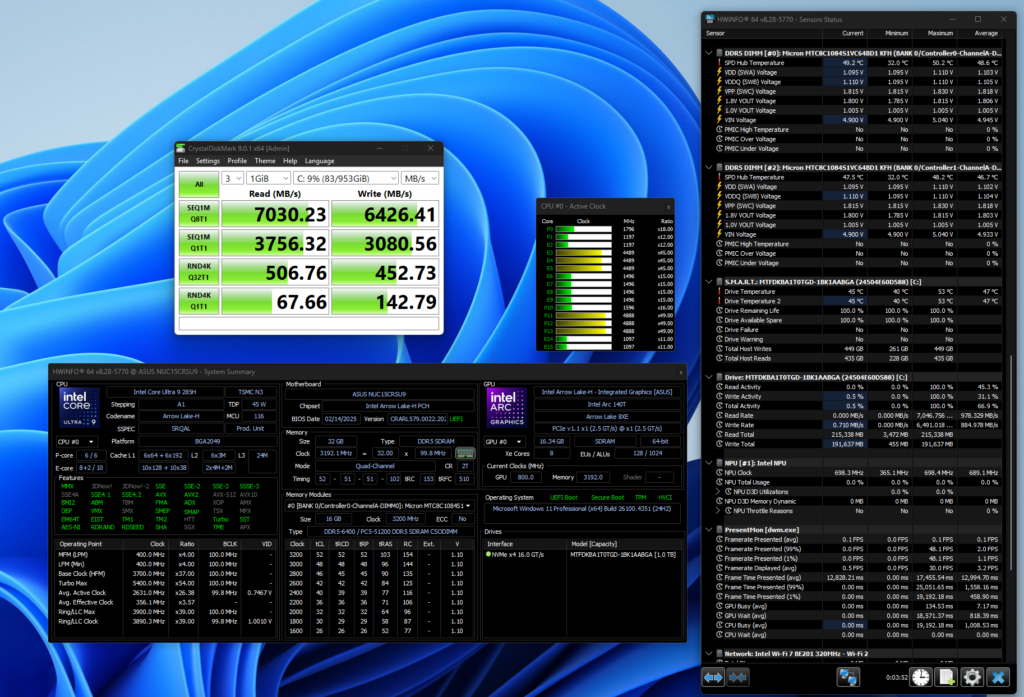This screenshot has width=1024, height=697.
Task: Click the SEQ1M Q8T1 read result bar 7030.23
Action: coord(275,214)
